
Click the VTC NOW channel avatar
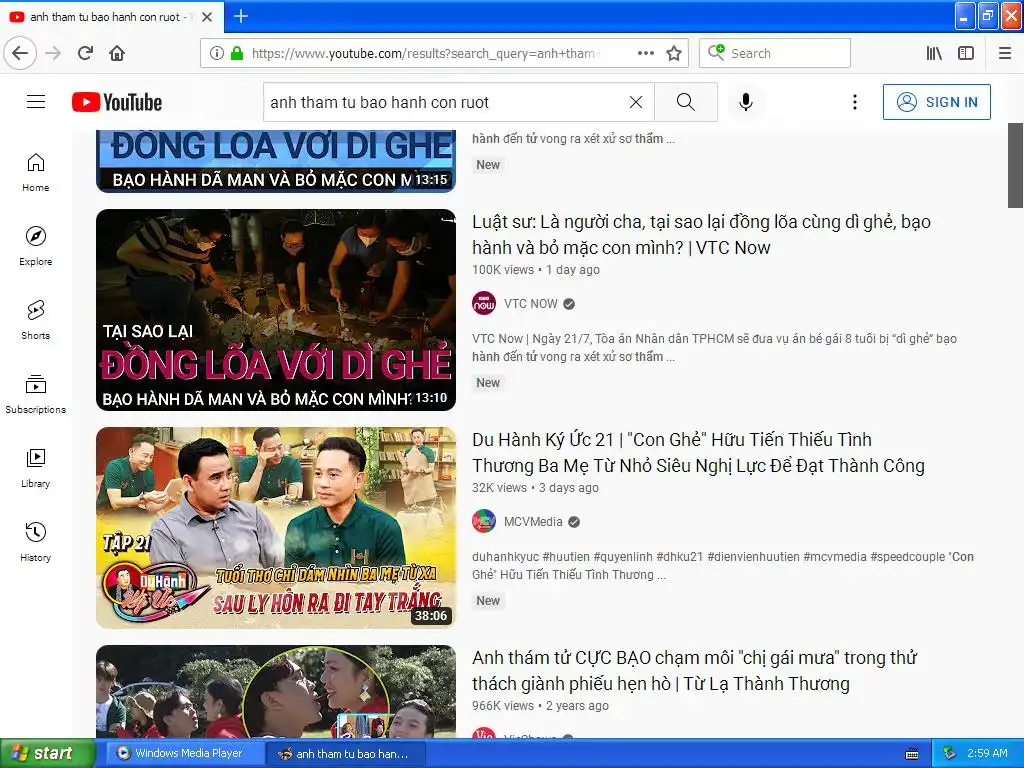pyautogui.click(x=484, y=304)
